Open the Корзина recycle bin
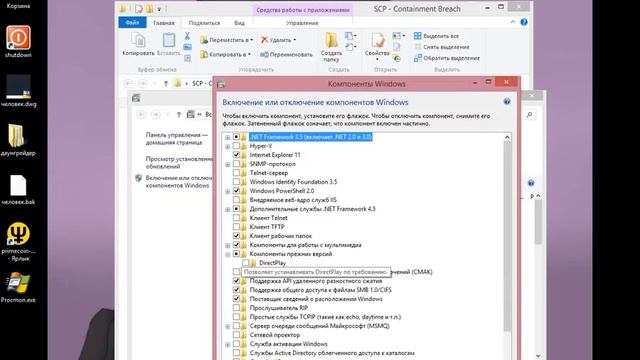This screenshot has width=640, height=360. [18, 5]
